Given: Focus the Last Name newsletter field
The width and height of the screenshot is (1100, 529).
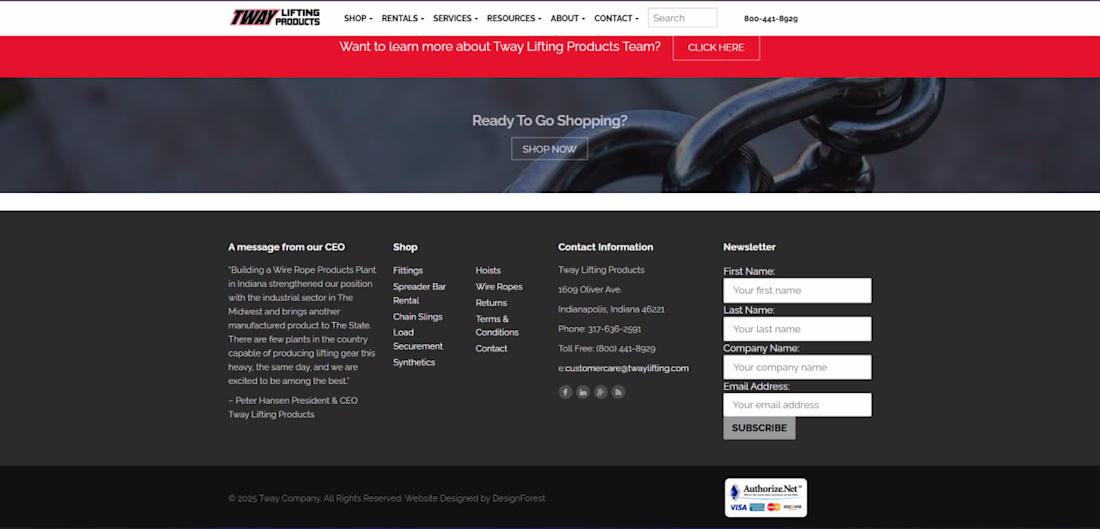Looking at the screenshot, I should [x=798, y=329].
